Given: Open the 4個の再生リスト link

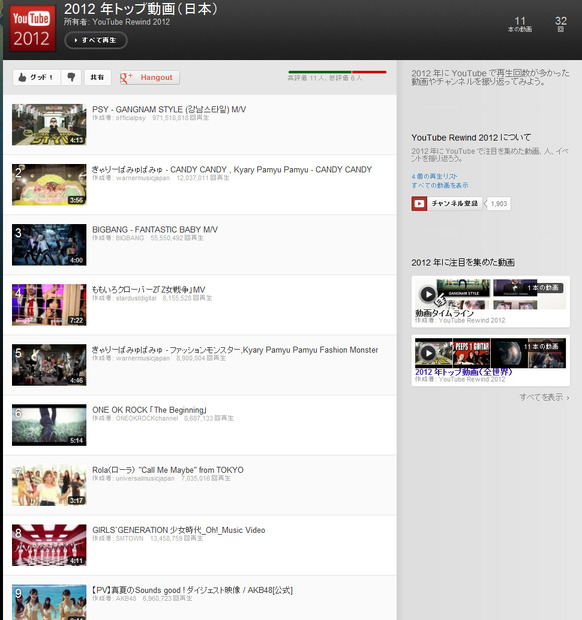Looking at the screenshot, I should coord(434,176).
